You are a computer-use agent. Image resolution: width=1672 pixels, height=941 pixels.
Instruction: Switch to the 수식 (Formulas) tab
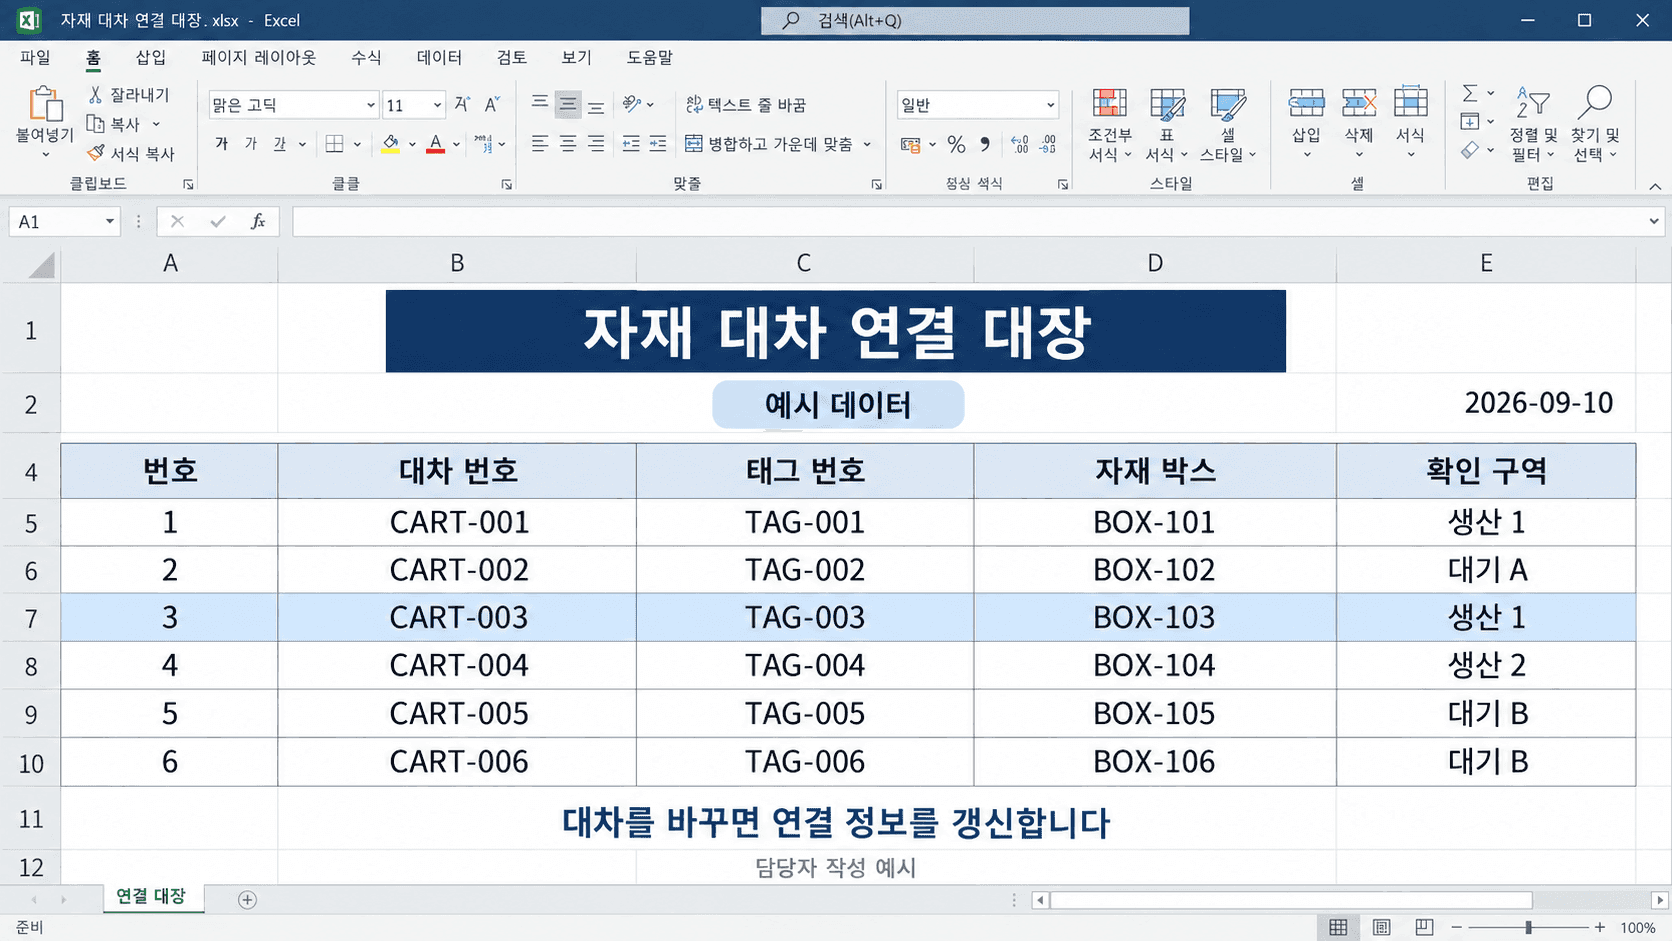(x=366, y=57)
